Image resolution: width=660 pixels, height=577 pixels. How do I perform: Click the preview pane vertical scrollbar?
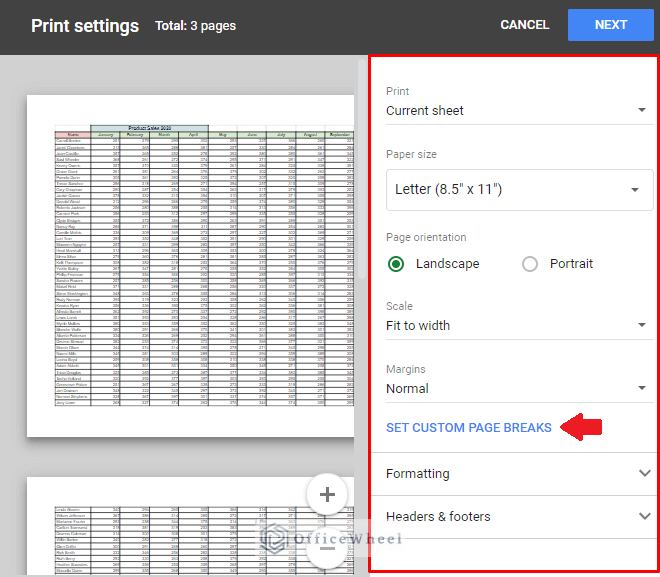[x=362, y=200]
